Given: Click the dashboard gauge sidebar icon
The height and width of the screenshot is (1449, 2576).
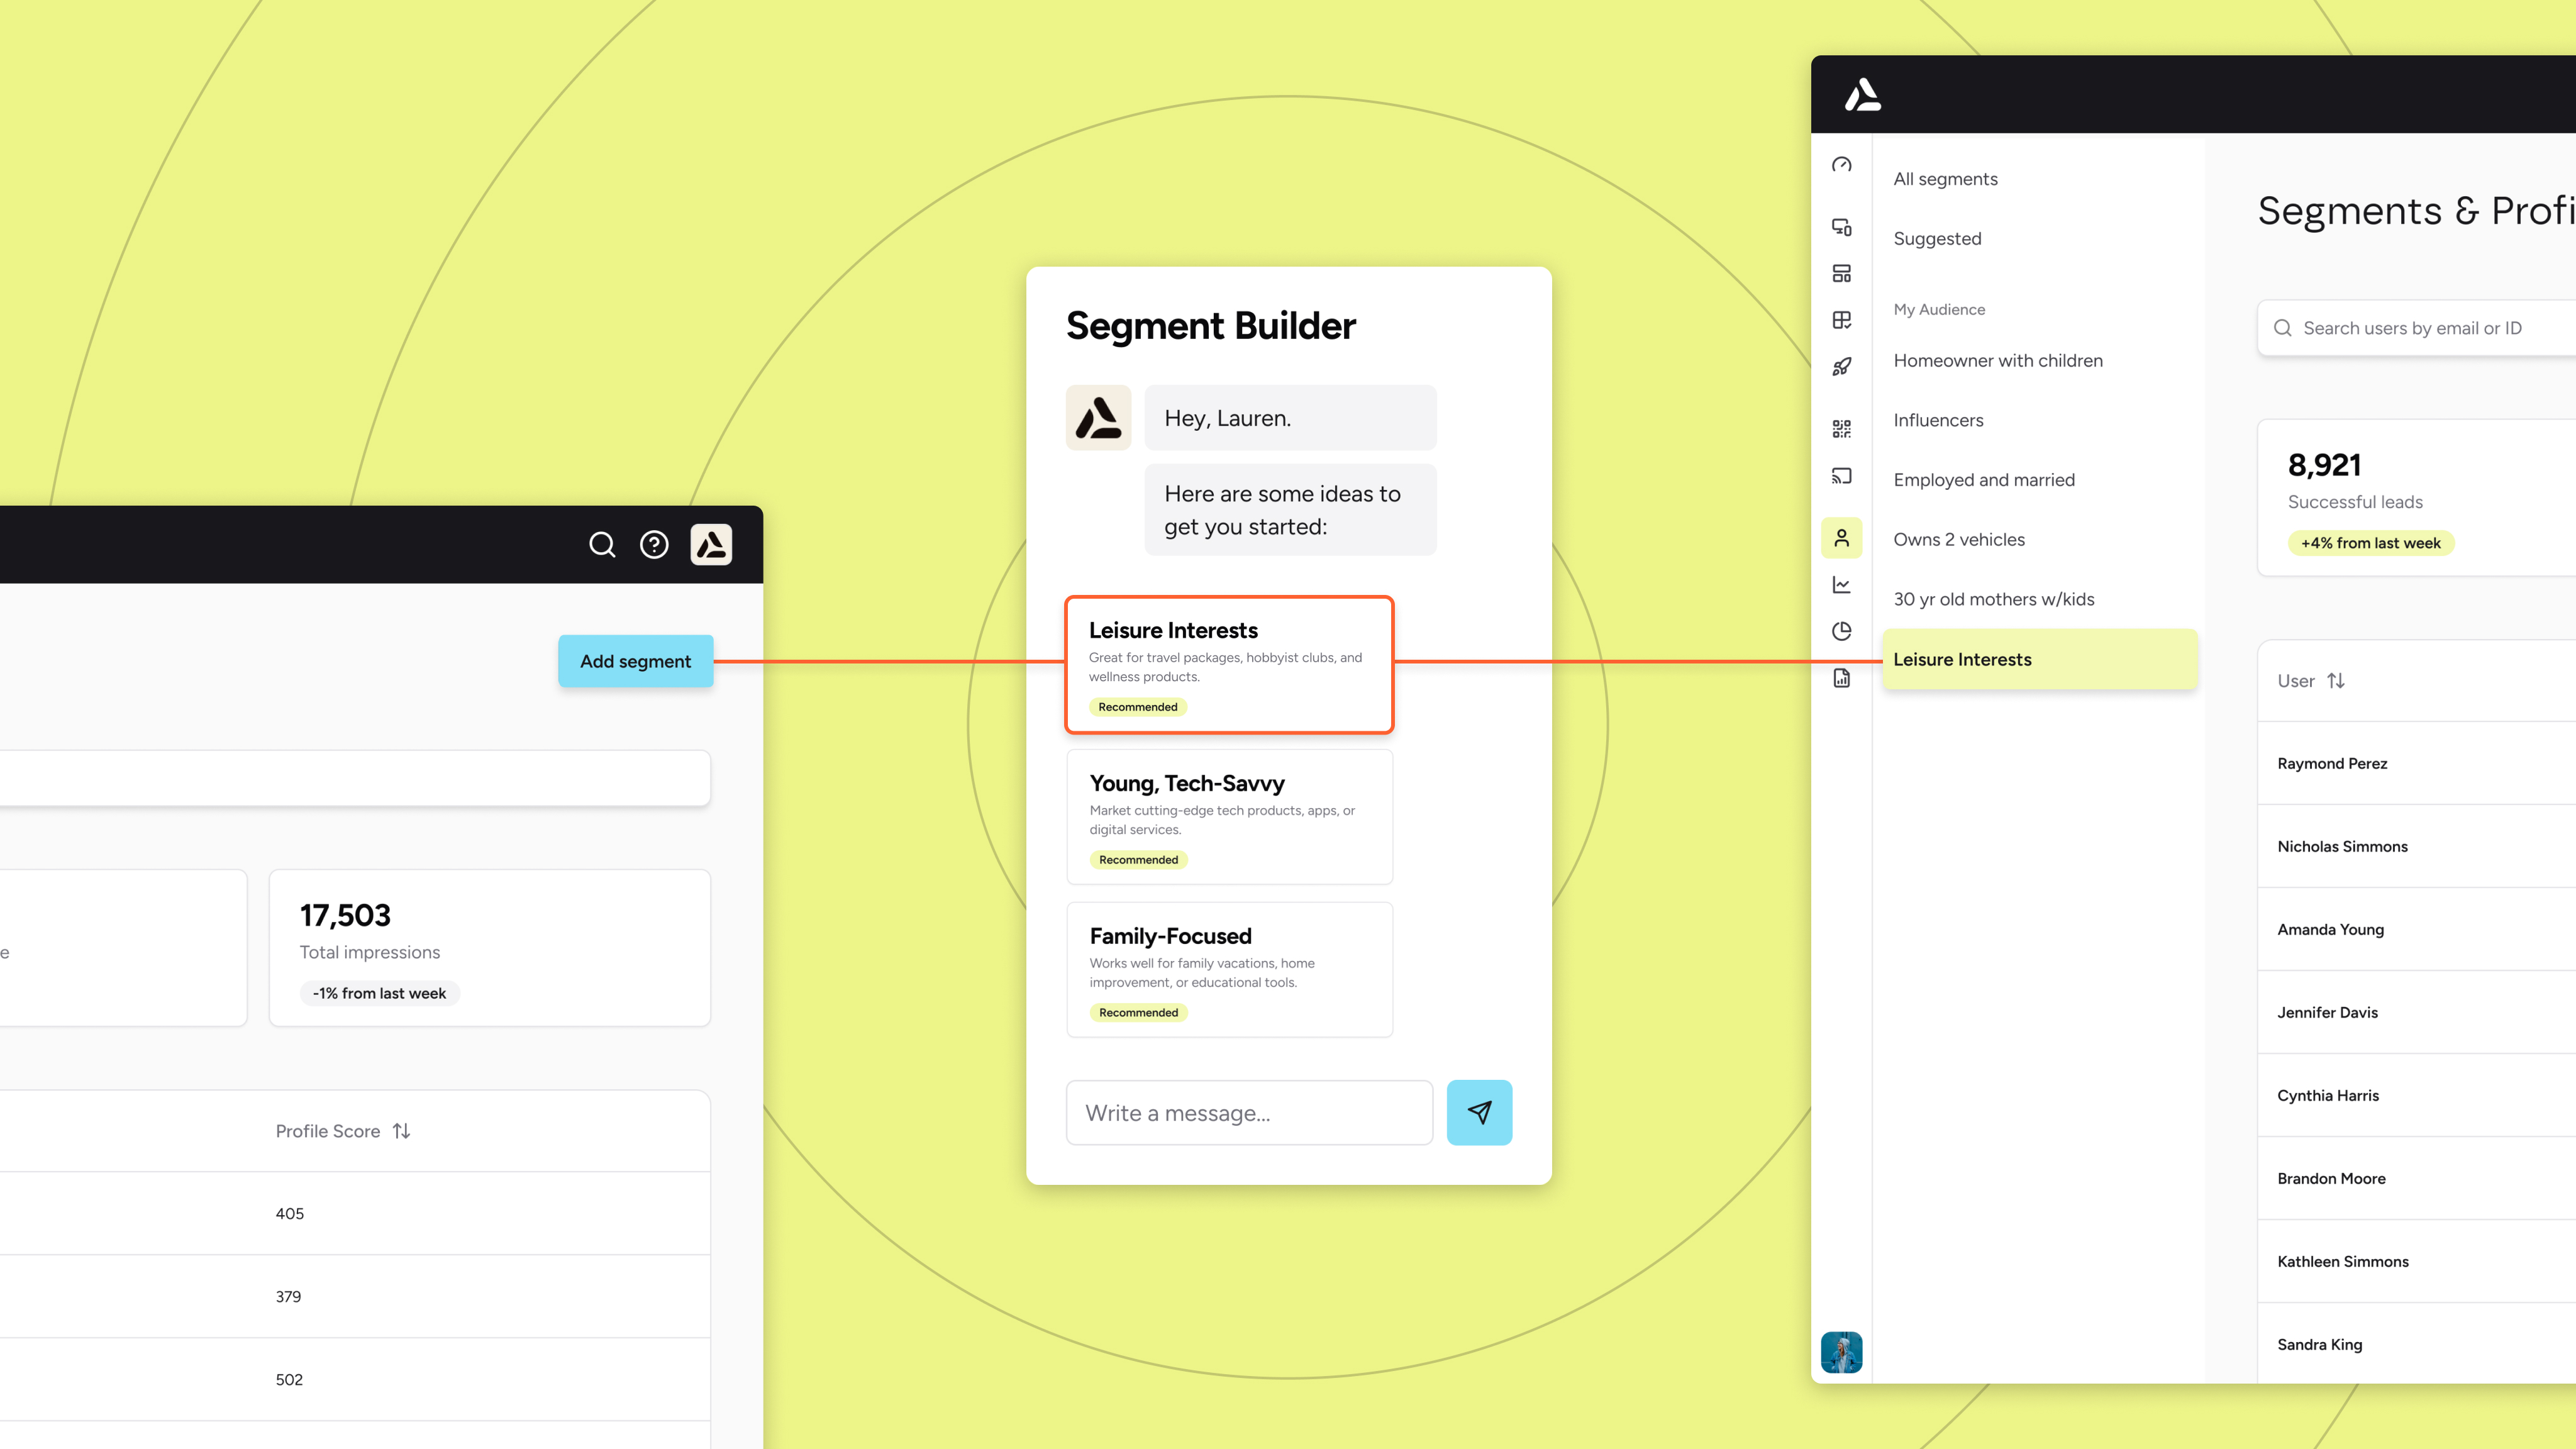Looking at the screenshot, I should pos(1841,165).
